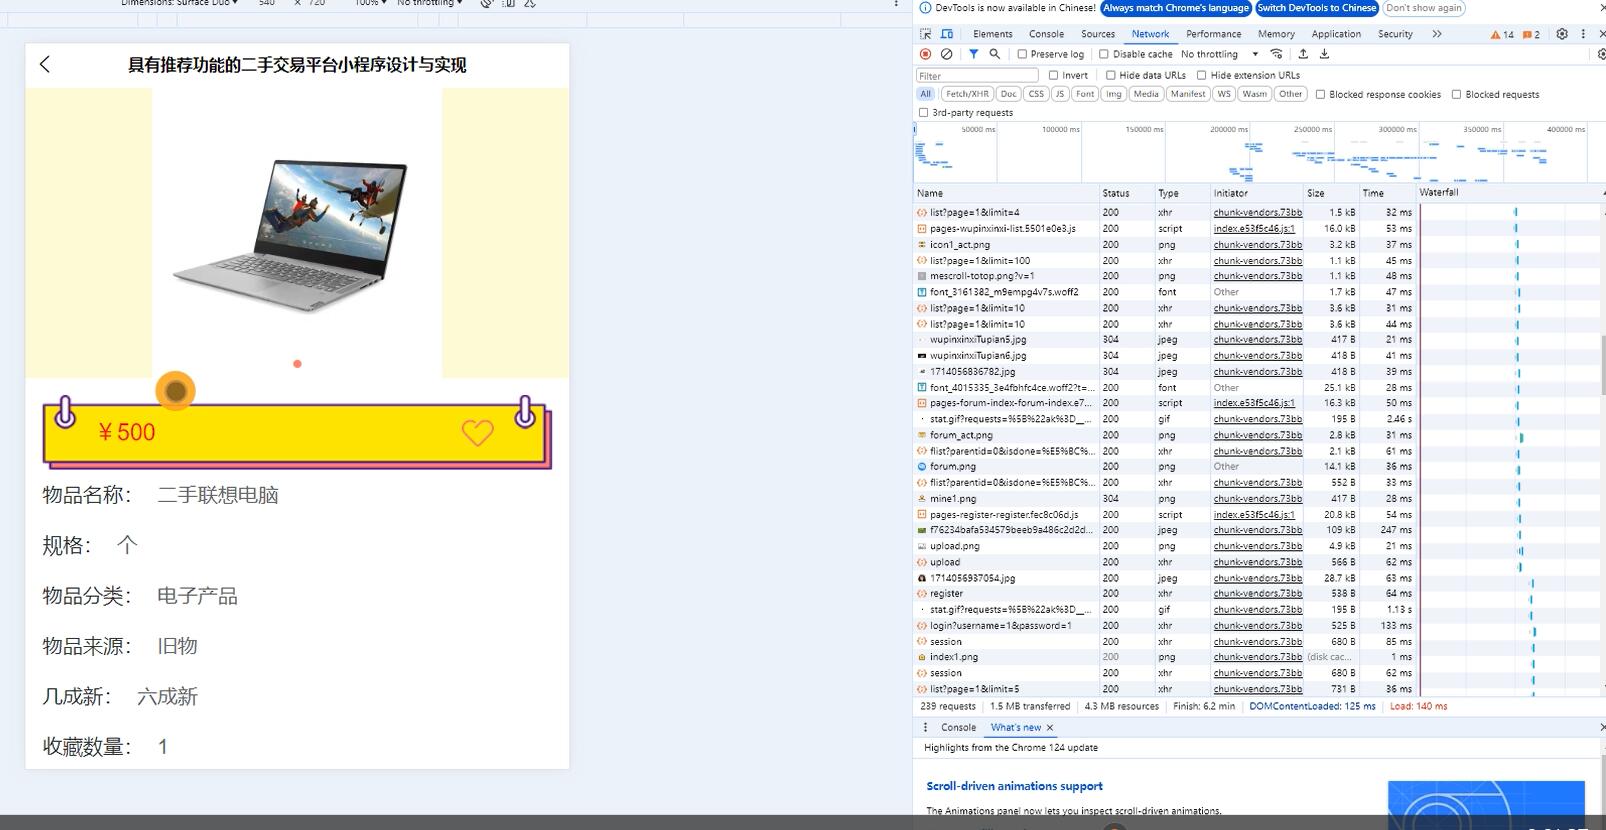Favorite the item with the heart icon
This screenshot has width=1606, height=830.
(x=477, y=433)
